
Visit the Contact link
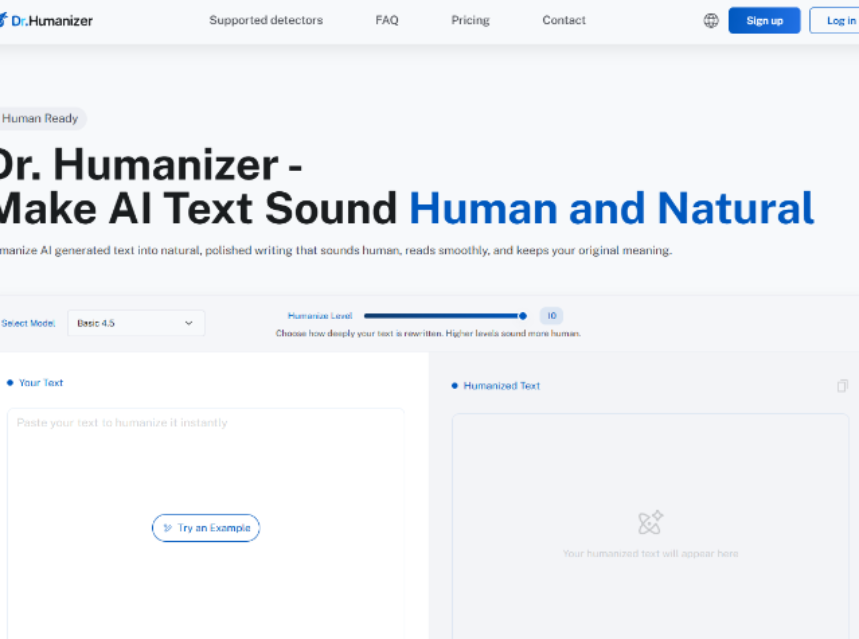click(x=564, y=20)
